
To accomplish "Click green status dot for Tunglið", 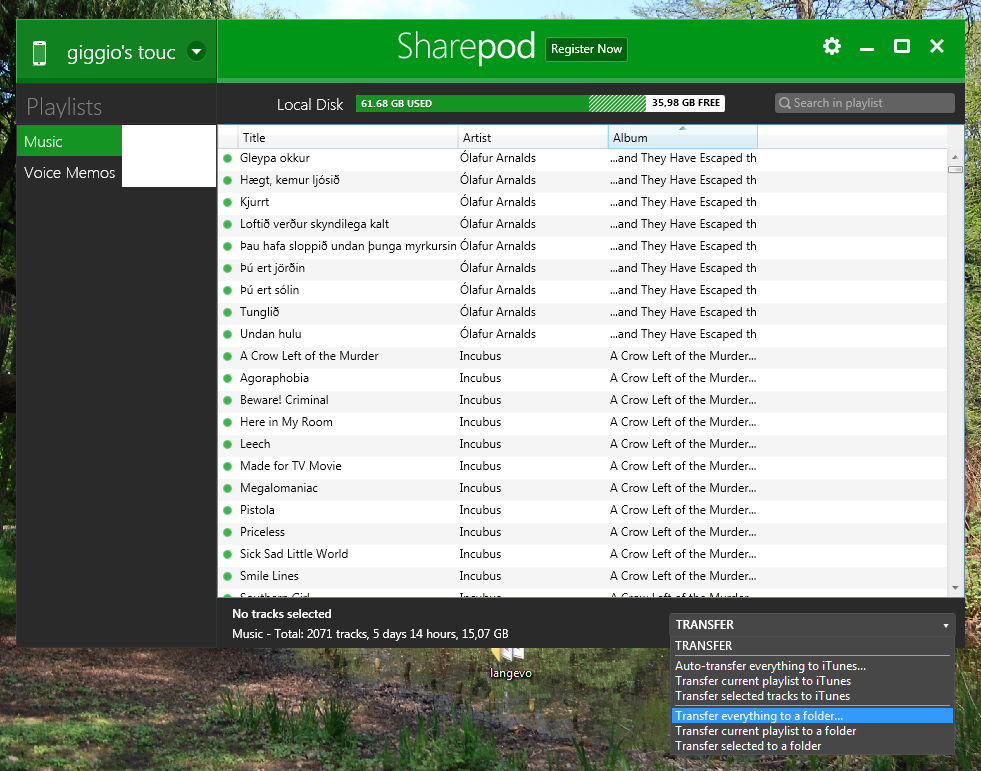I will pos(228,312).
